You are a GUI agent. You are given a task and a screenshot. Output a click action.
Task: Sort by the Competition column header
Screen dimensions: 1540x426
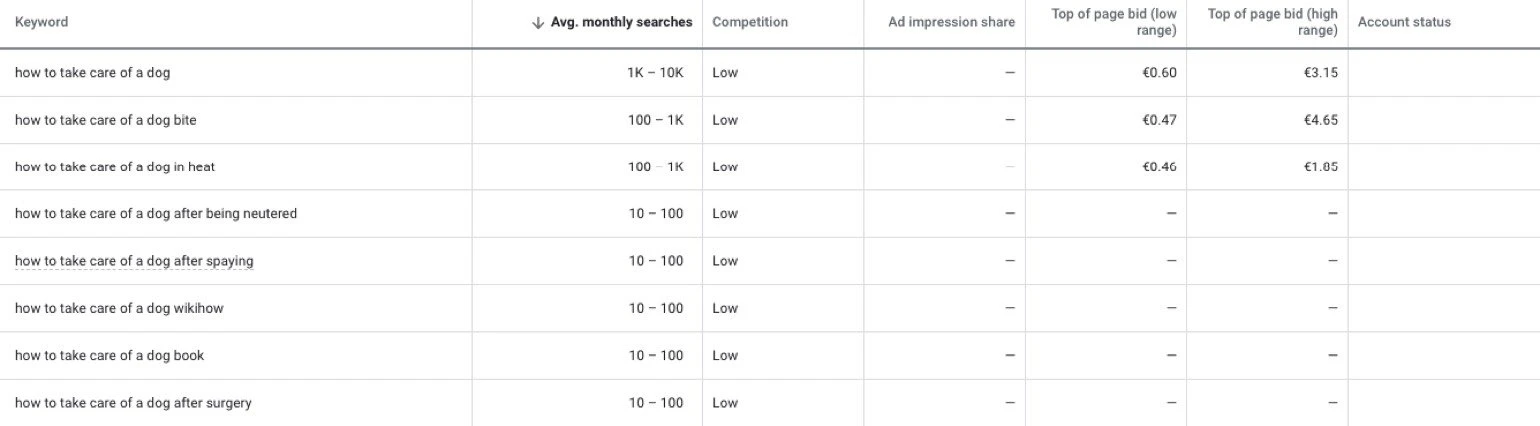750,22
